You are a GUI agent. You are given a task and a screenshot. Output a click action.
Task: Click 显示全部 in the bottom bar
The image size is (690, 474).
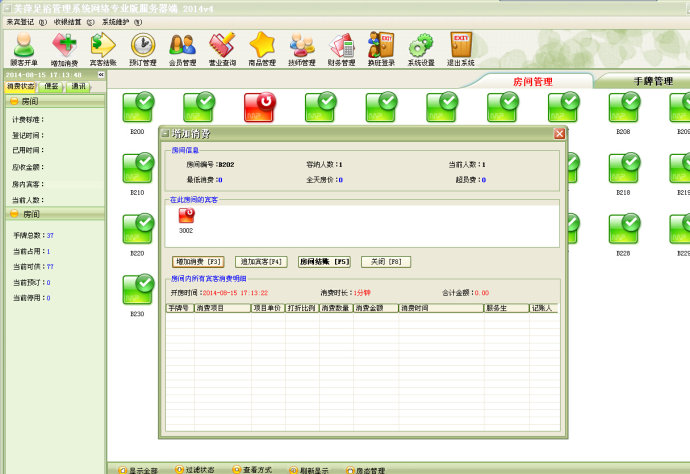[138, 470]
